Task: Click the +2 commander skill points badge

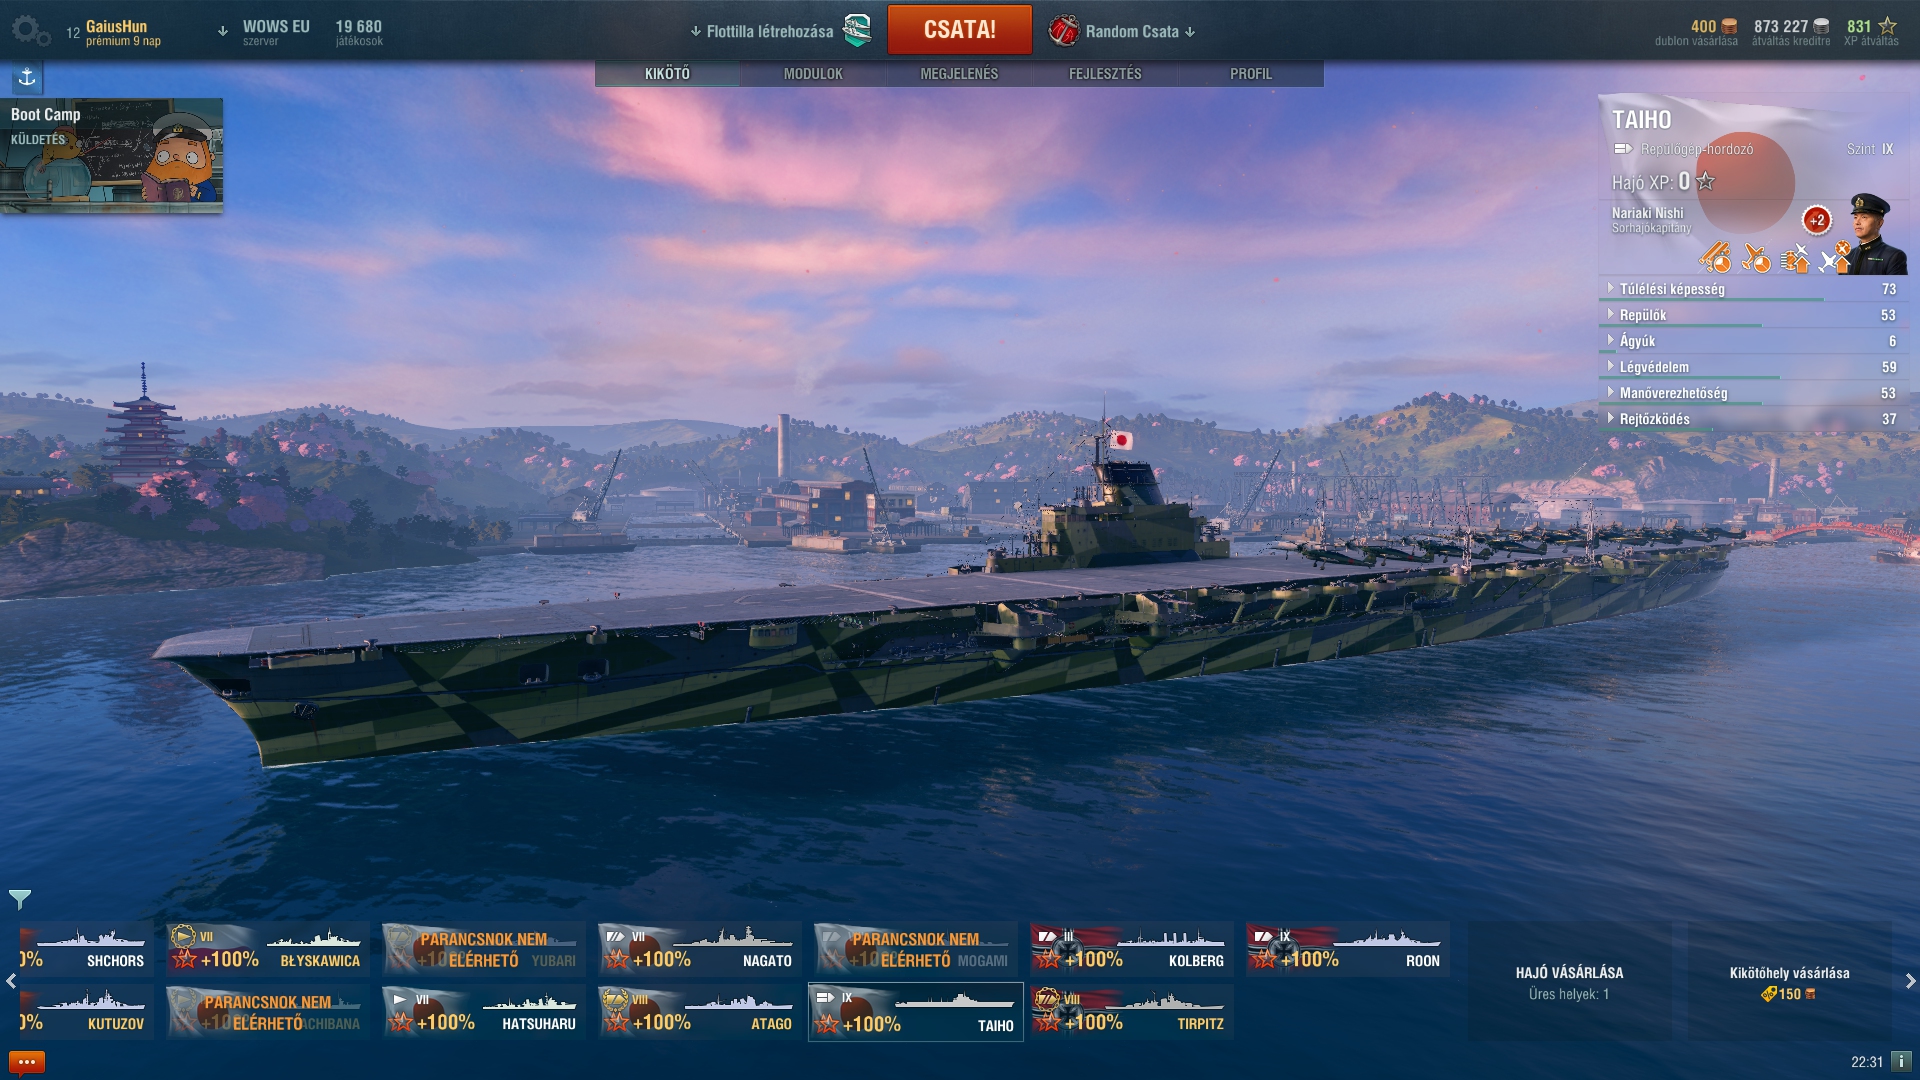Action: click(x=1817, y=220)
